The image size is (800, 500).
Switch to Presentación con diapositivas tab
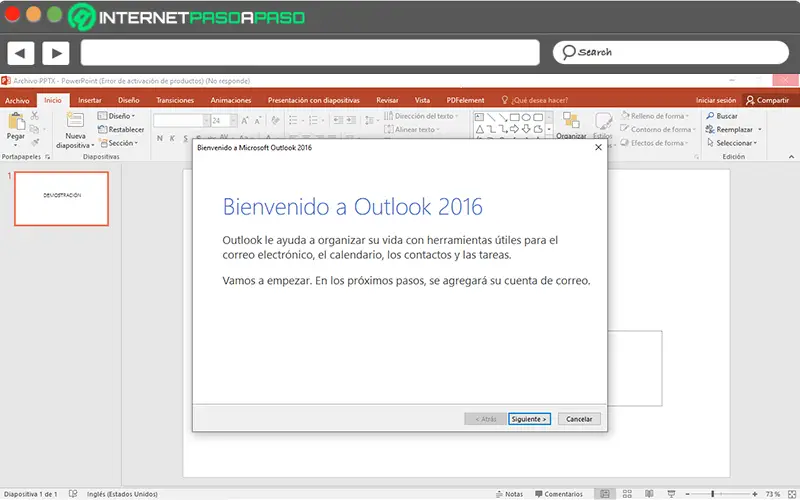(x=314, y=101)
